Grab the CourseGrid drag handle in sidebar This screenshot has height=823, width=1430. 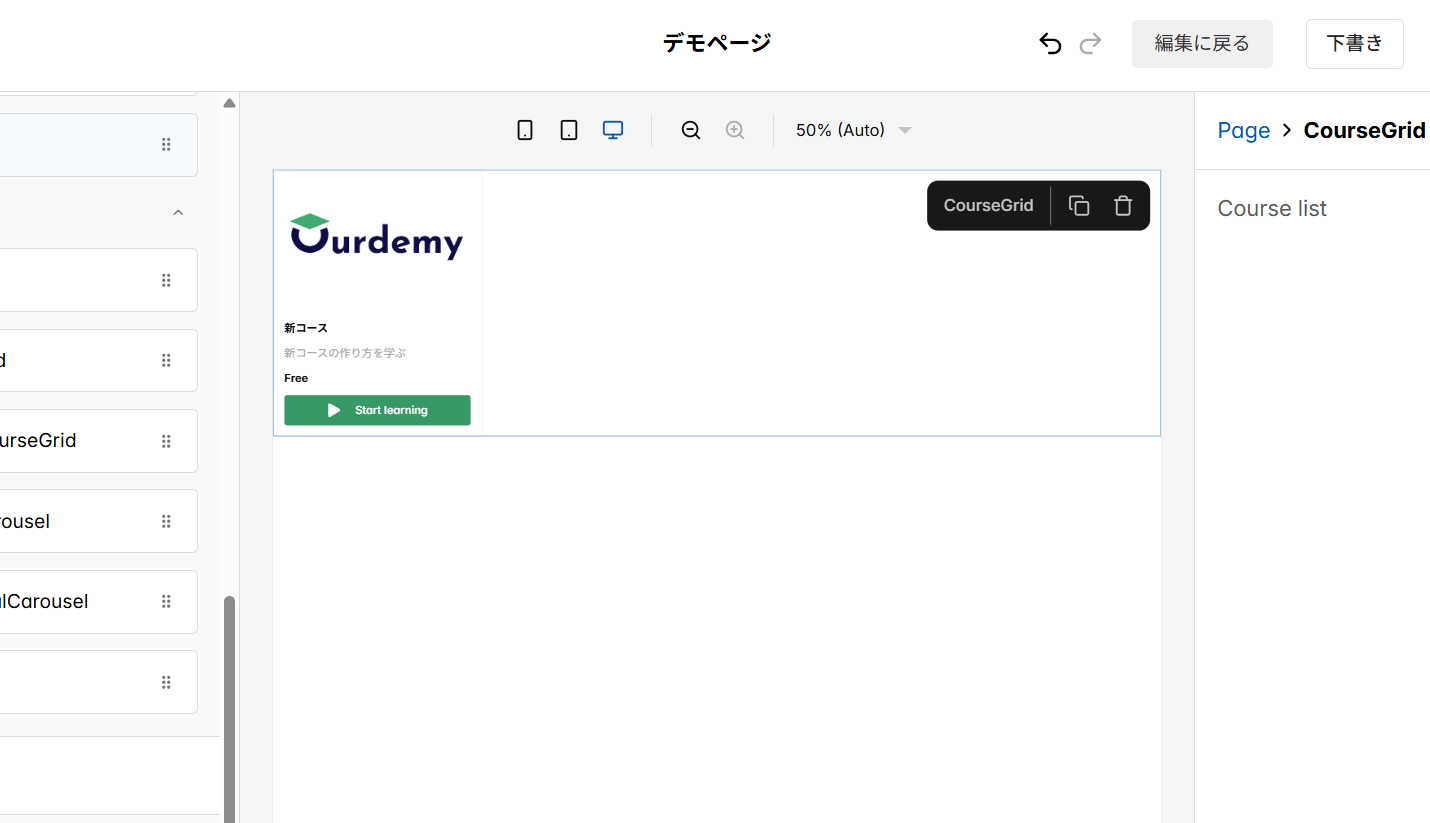[x=166, y=440]
